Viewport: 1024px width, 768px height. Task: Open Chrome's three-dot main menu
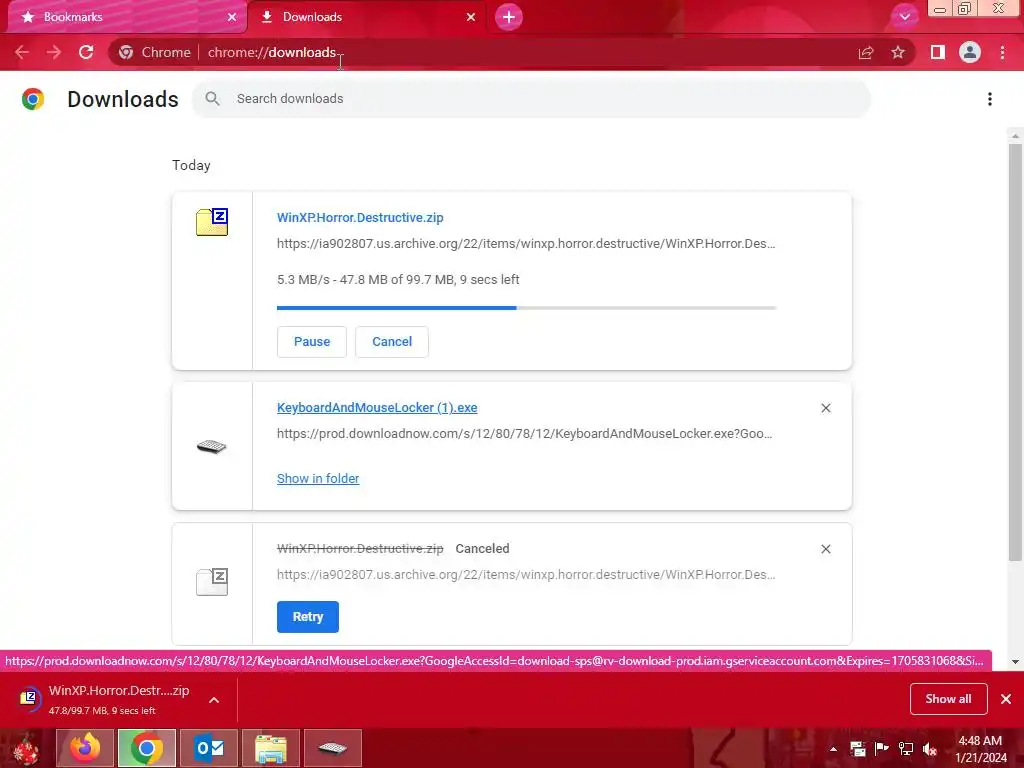pyautogui.click(x=1002, y=52)
